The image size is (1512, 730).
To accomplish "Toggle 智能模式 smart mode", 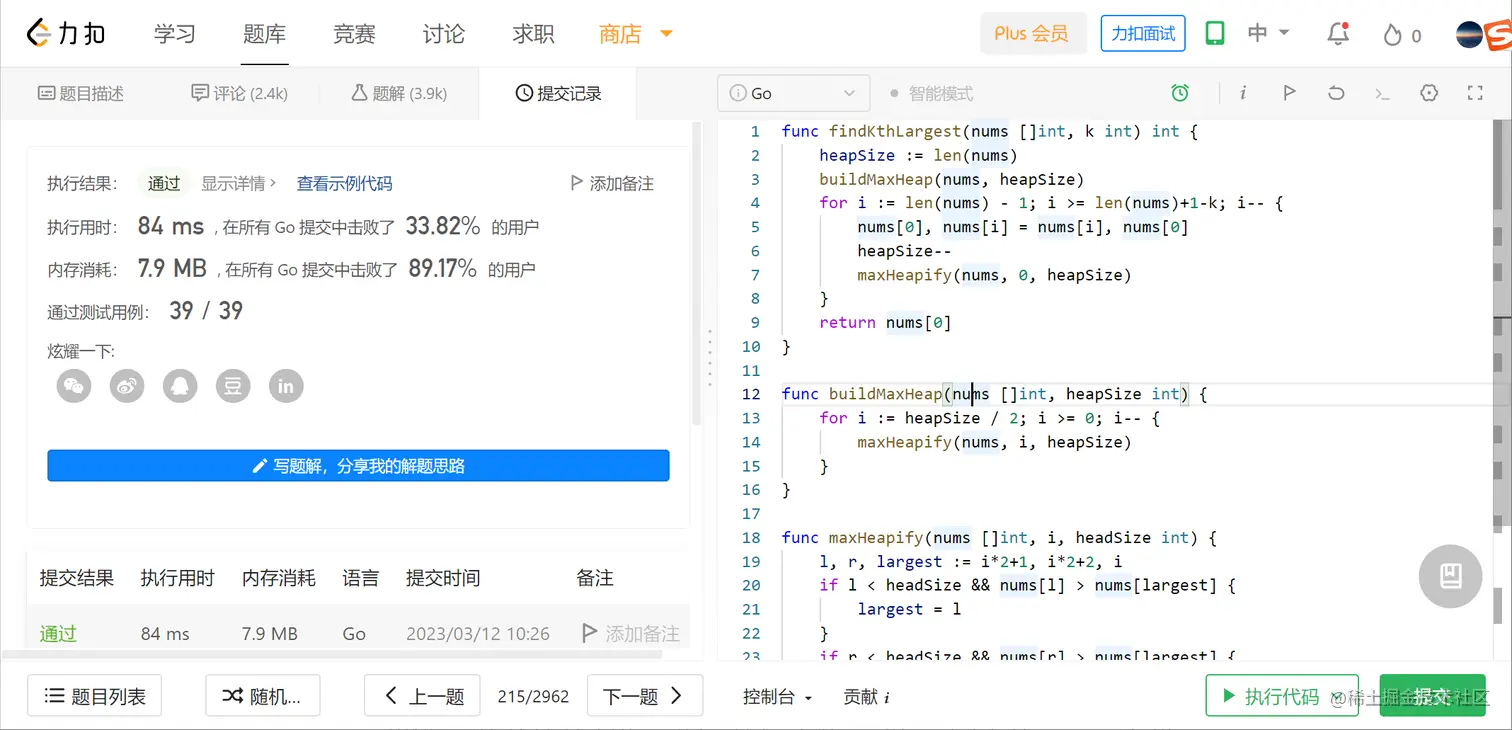I will [931, 93].
